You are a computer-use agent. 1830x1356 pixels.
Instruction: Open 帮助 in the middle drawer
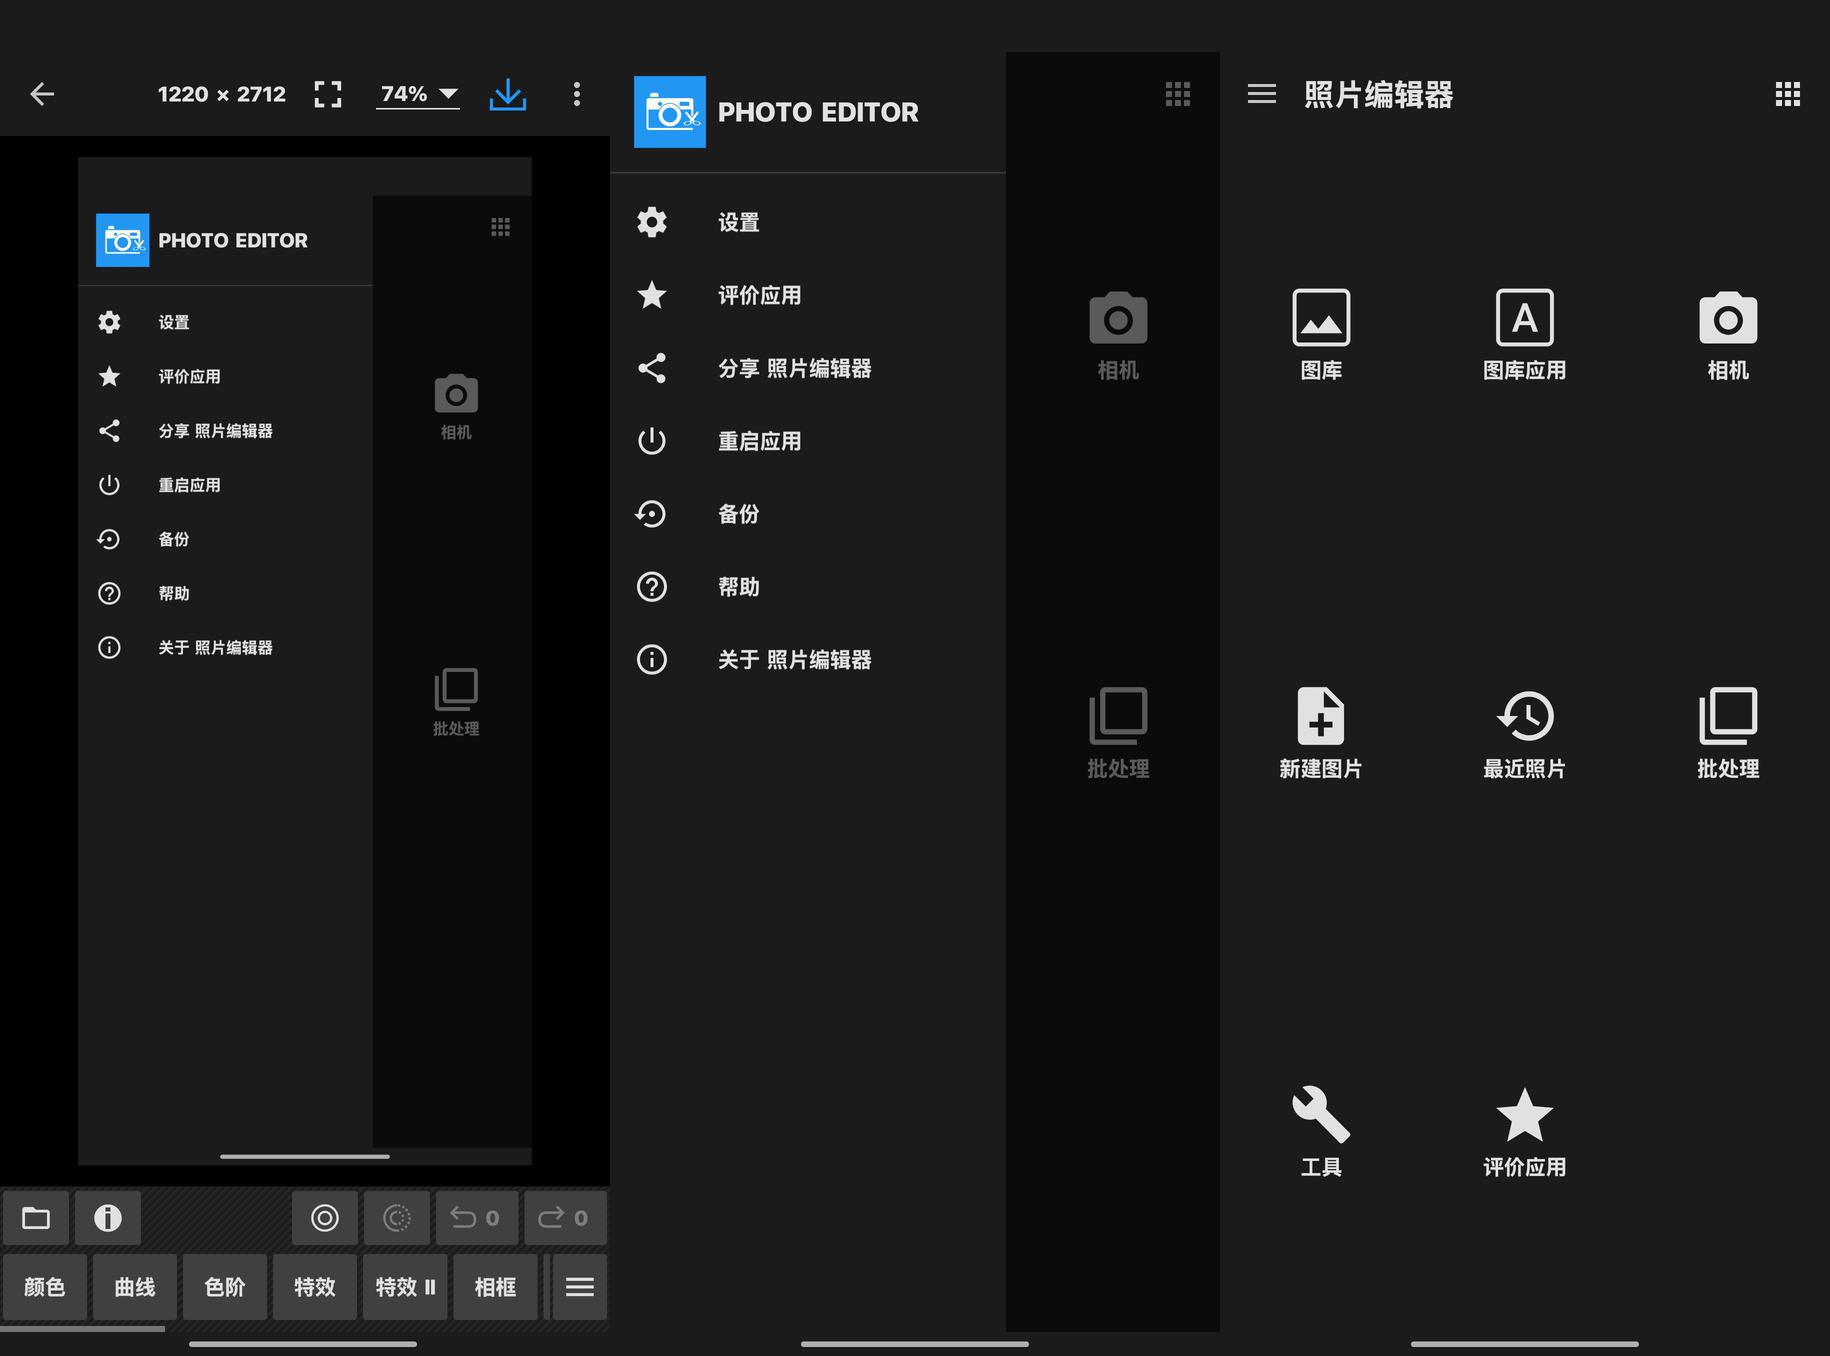pyautogui.click(x=808, y=587)
